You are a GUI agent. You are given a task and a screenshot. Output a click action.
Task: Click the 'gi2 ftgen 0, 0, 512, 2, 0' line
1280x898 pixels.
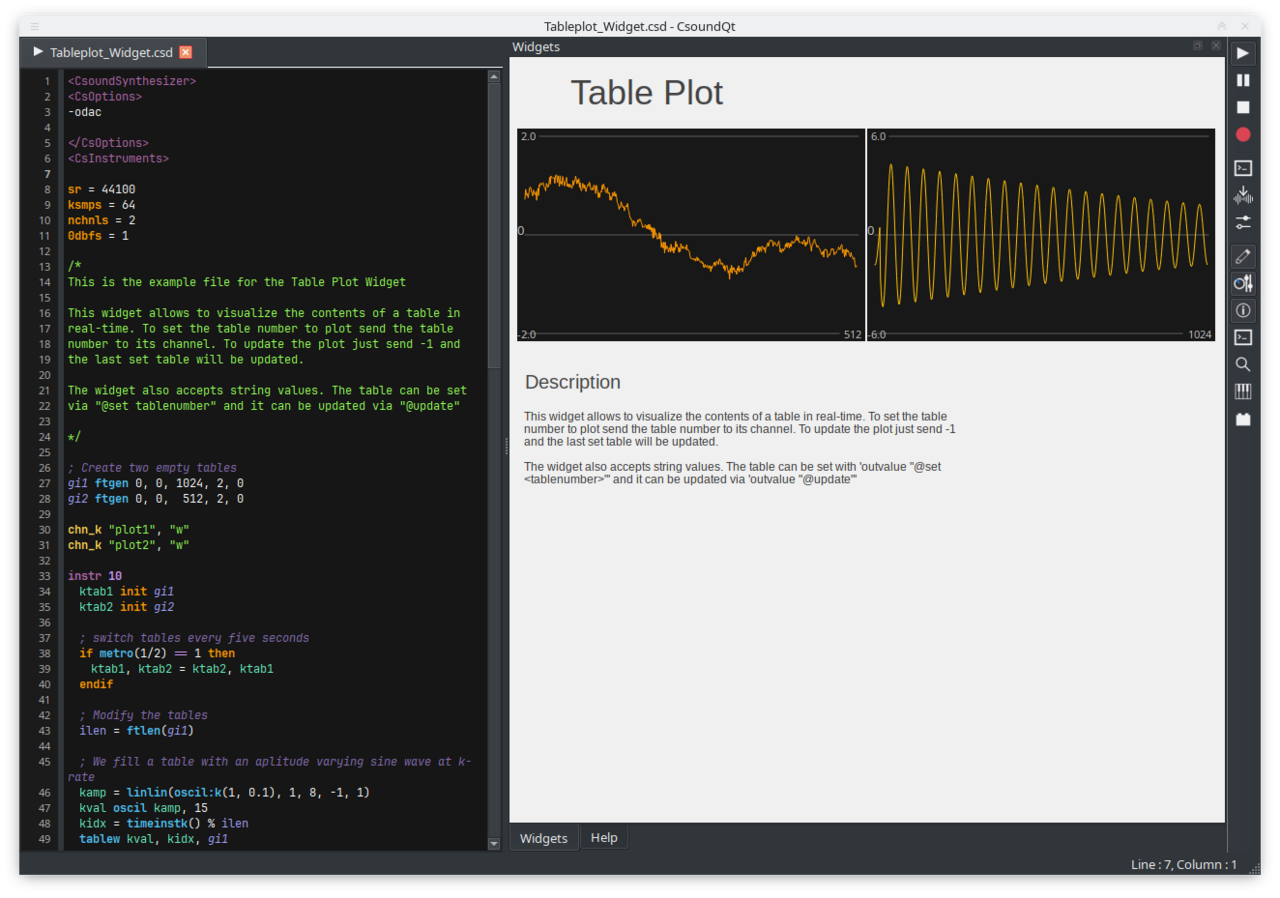pos(155,498)
